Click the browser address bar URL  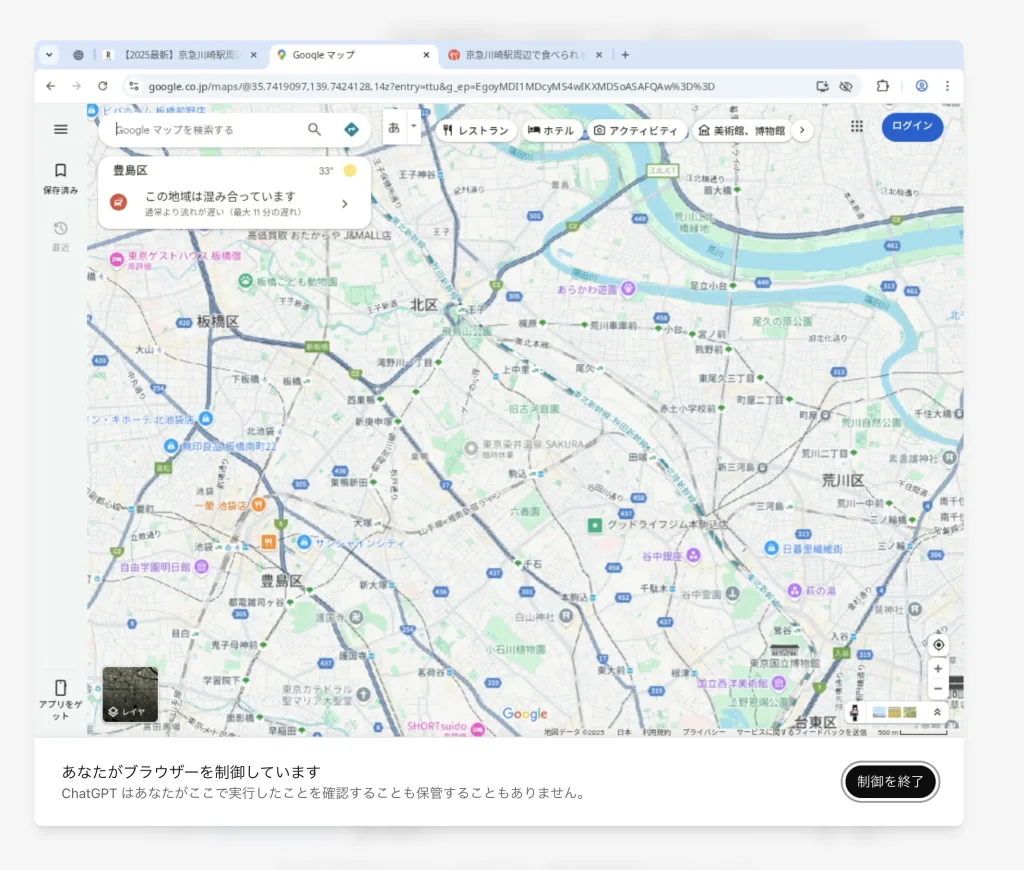click(432, 86)
